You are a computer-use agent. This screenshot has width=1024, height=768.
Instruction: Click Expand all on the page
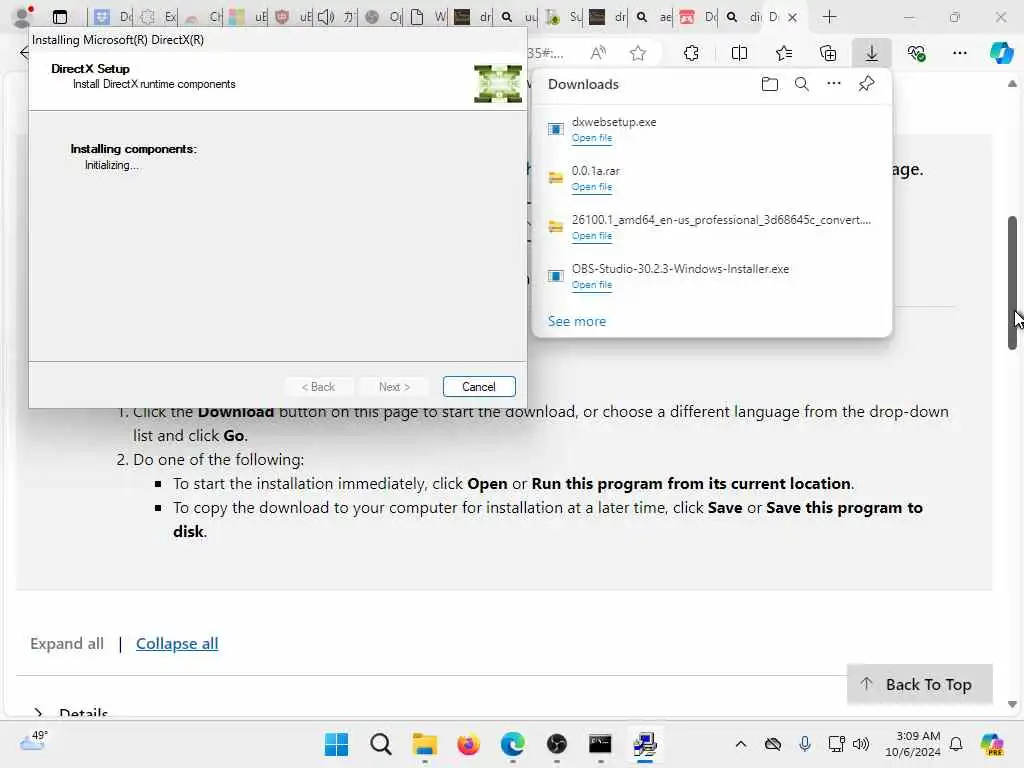(67, 643)
